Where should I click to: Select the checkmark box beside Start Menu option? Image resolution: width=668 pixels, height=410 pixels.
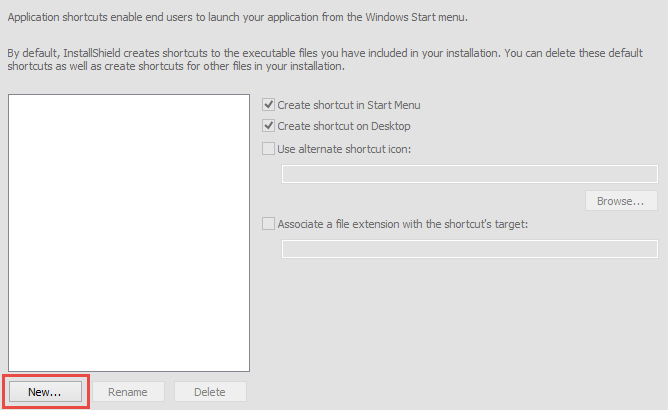[x=268, y=105]
